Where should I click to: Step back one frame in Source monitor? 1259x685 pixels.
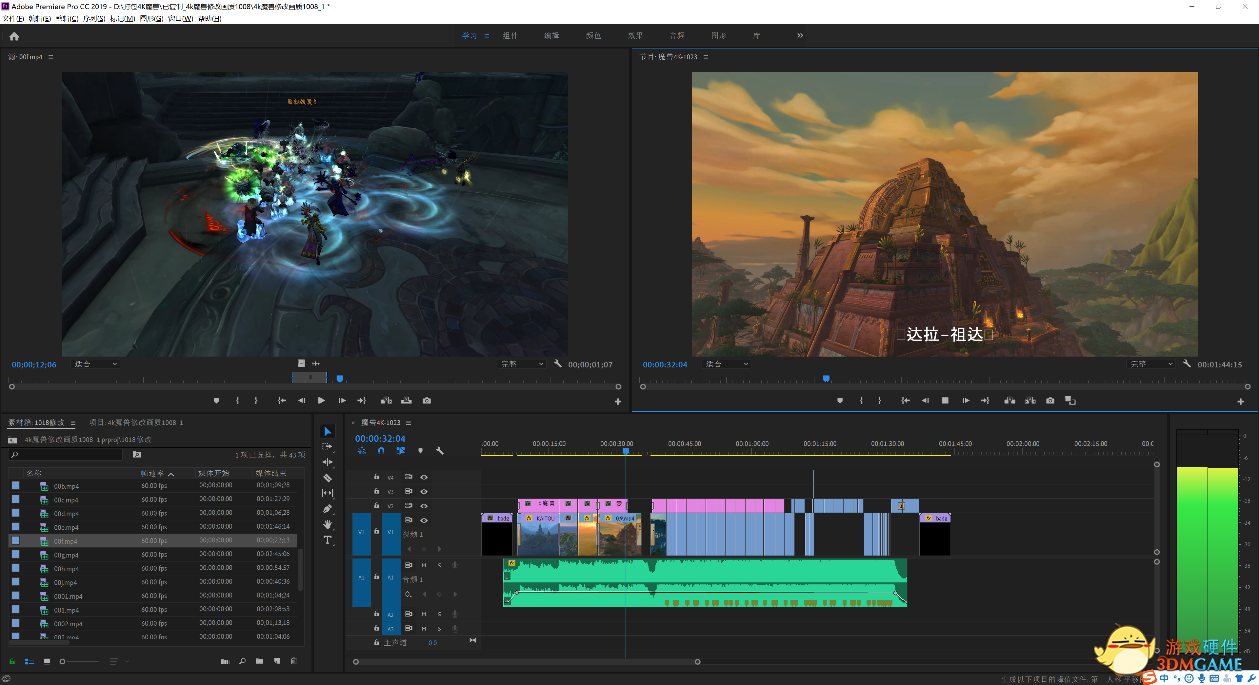tap(301, 400)
